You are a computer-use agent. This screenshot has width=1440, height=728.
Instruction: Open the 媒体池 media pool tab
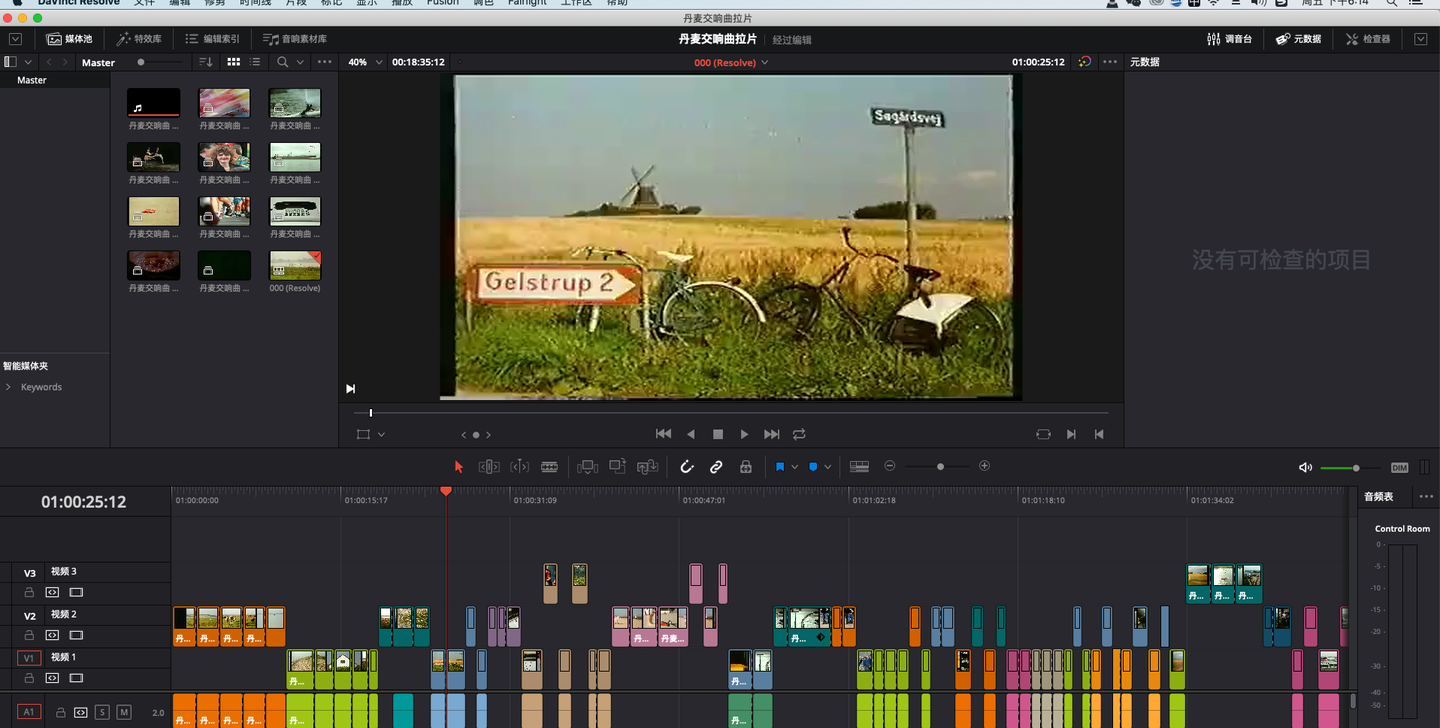pos(69,39)
